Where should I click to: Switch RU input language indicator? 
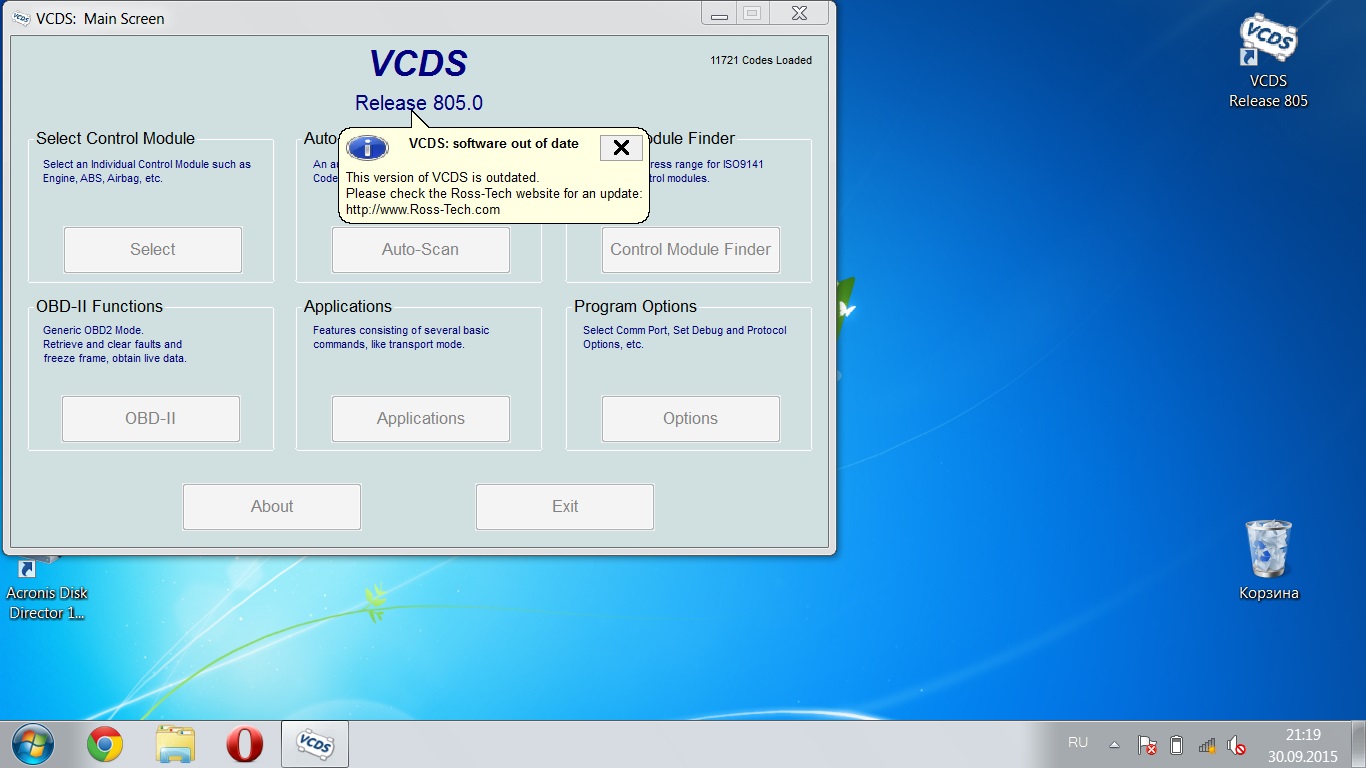point(1078,742)
